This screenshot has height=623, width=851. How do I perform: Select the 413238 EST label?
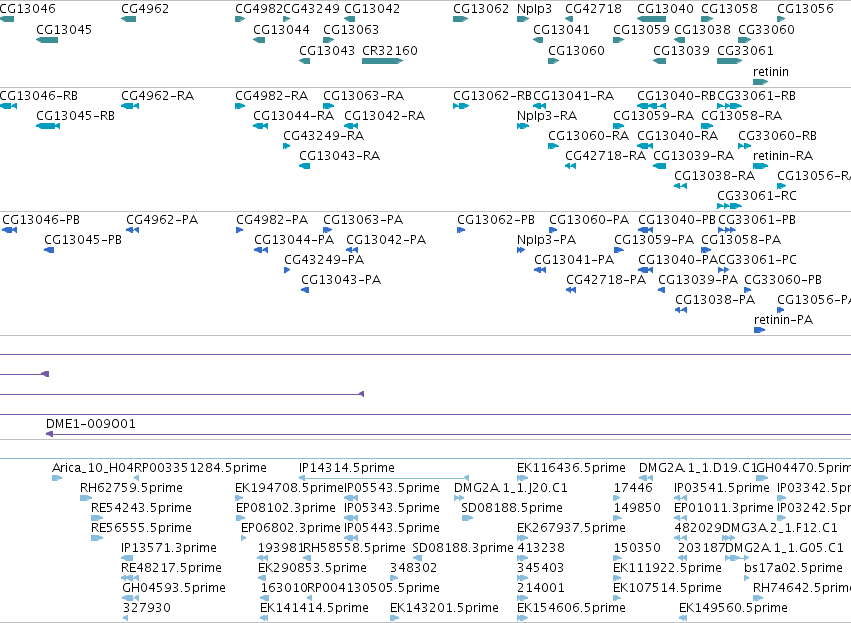541,548
